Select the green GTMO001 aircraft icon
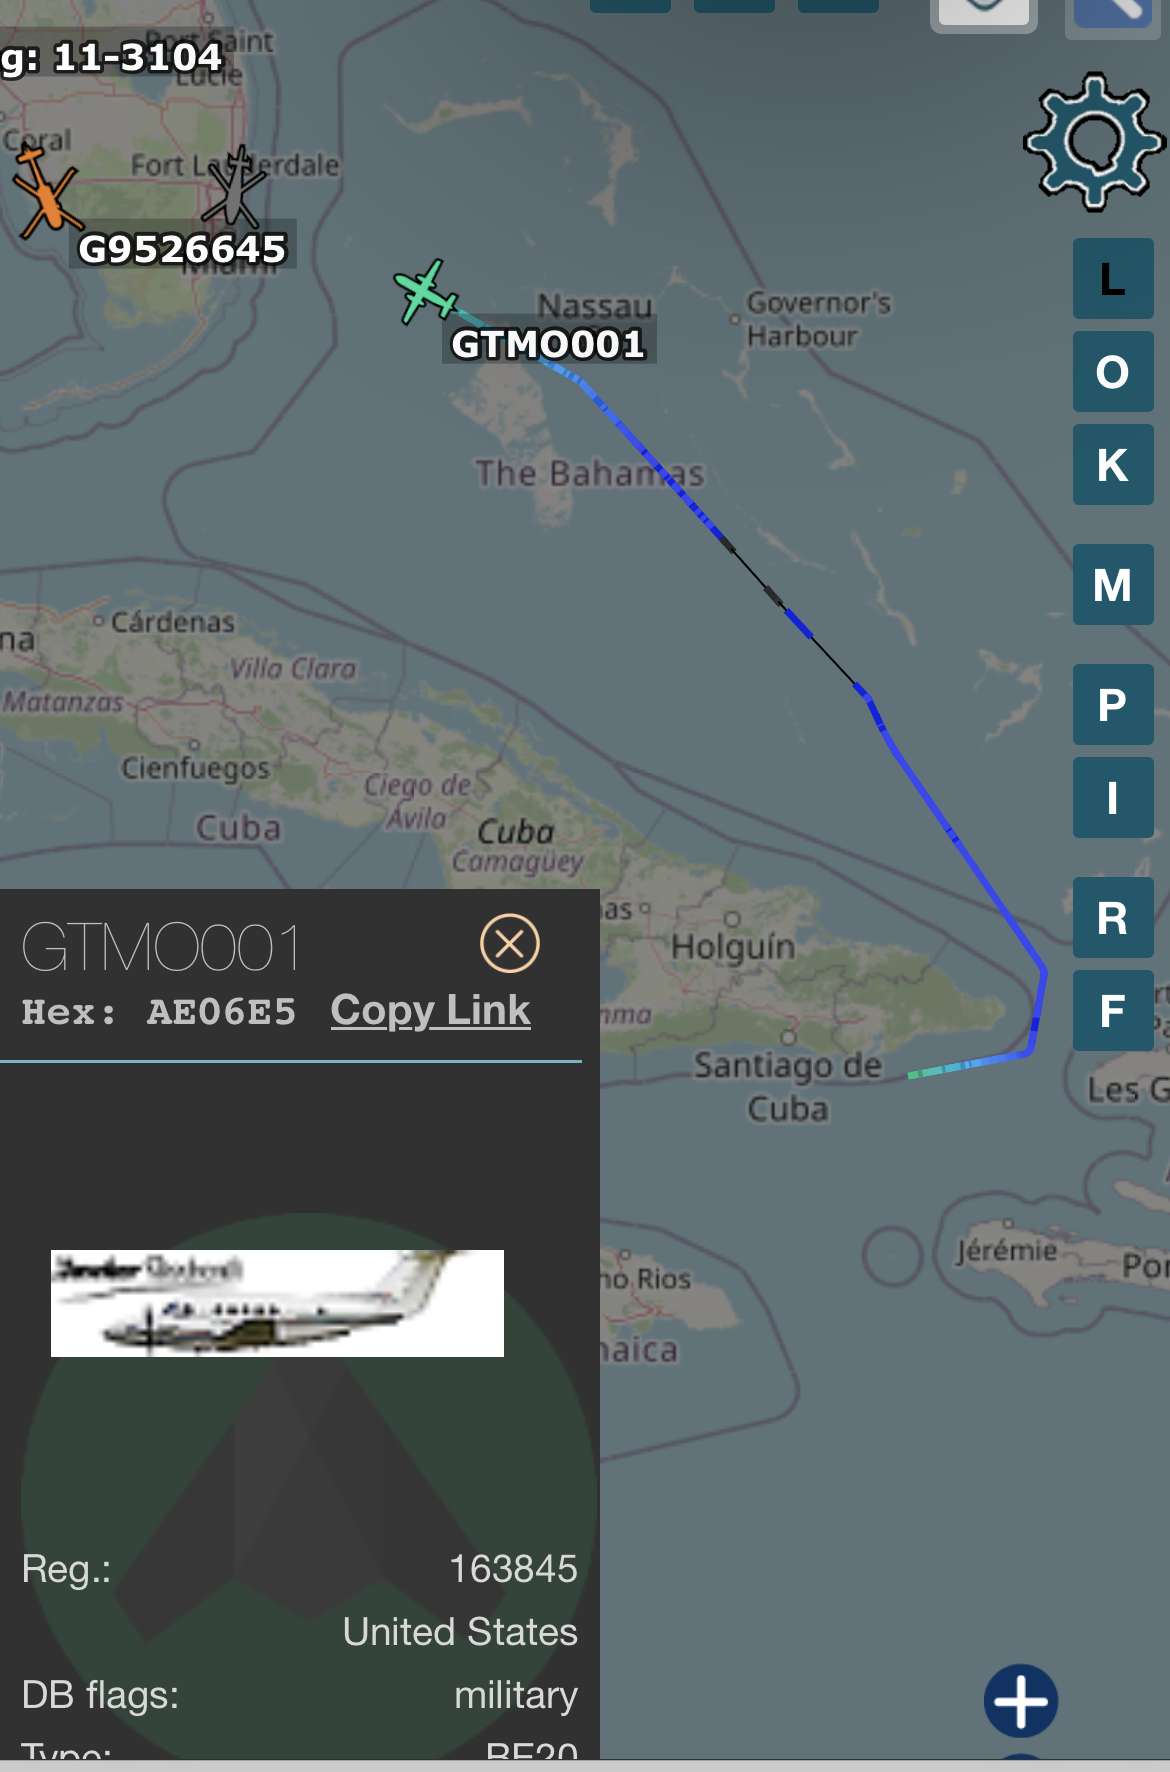 [x=426, y=292]
